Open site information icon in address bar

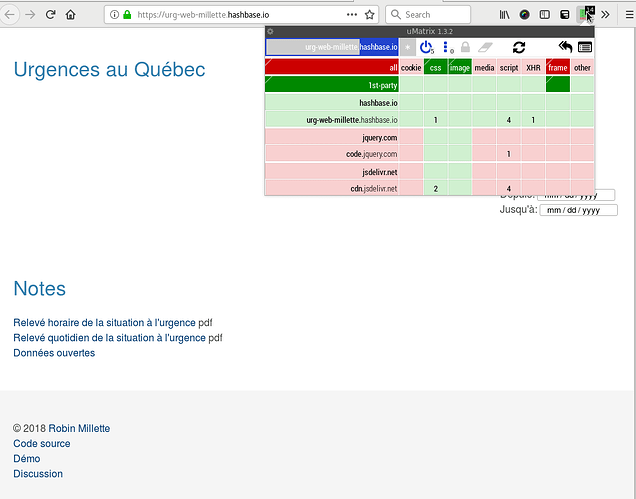115,15
